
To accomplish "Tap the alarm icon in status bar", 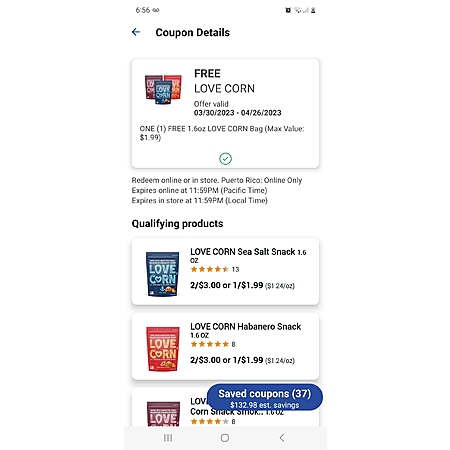I will point(288,10).
